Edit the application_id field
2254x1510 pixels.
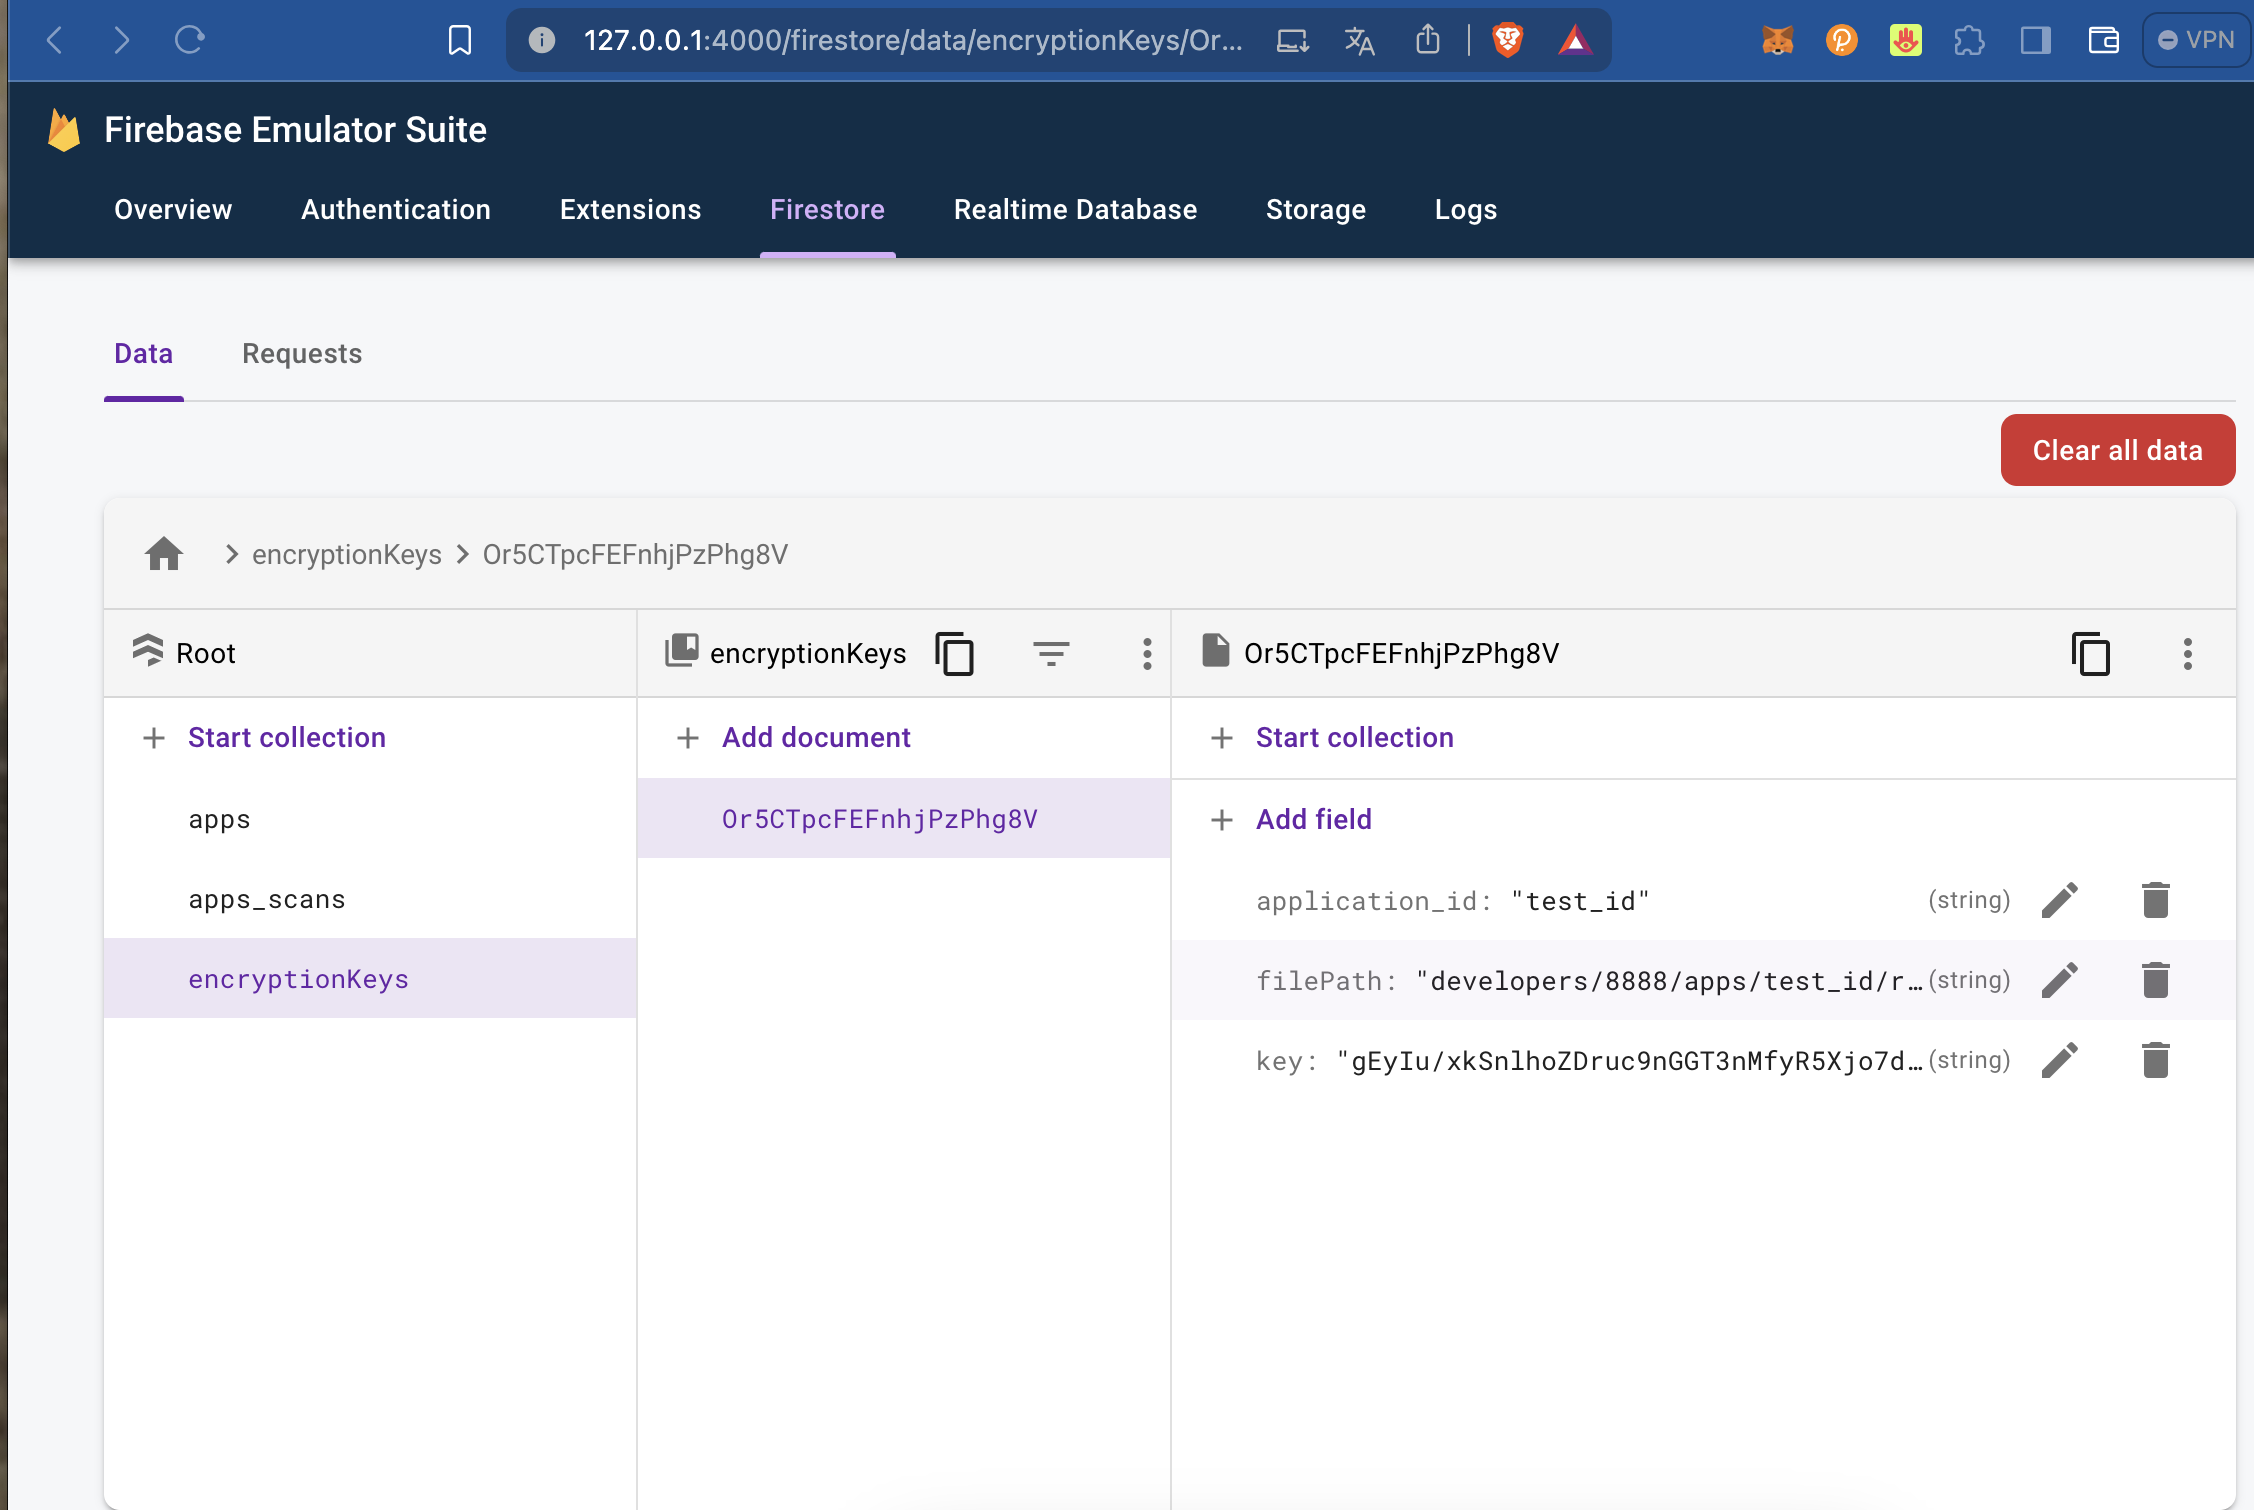[x=2059, y=899]
